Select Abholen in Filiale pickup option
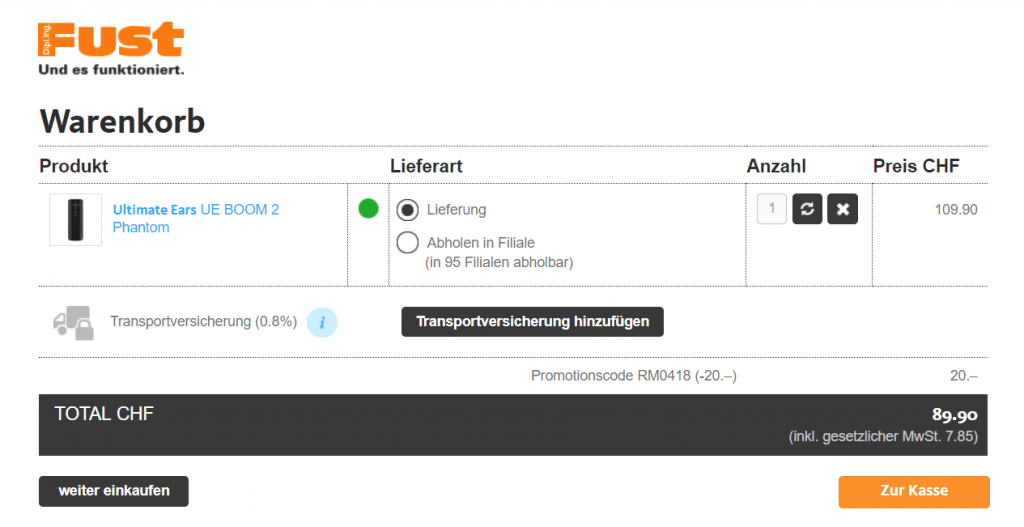The height and width of the screenshot is (527, 1024). click(x=408, y=242)
